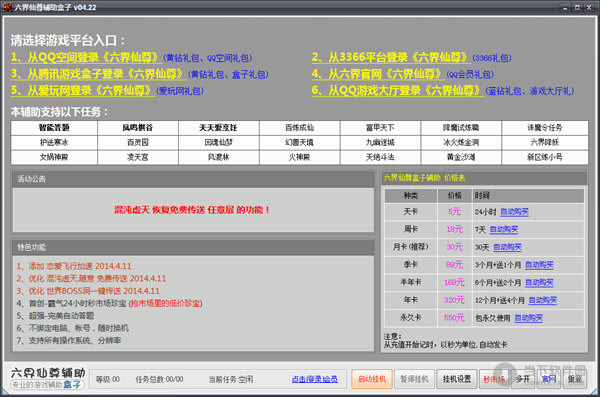Click 自动购买 link for 季卡
This screenshot has width=600, height=397.
tap(539, 265)
